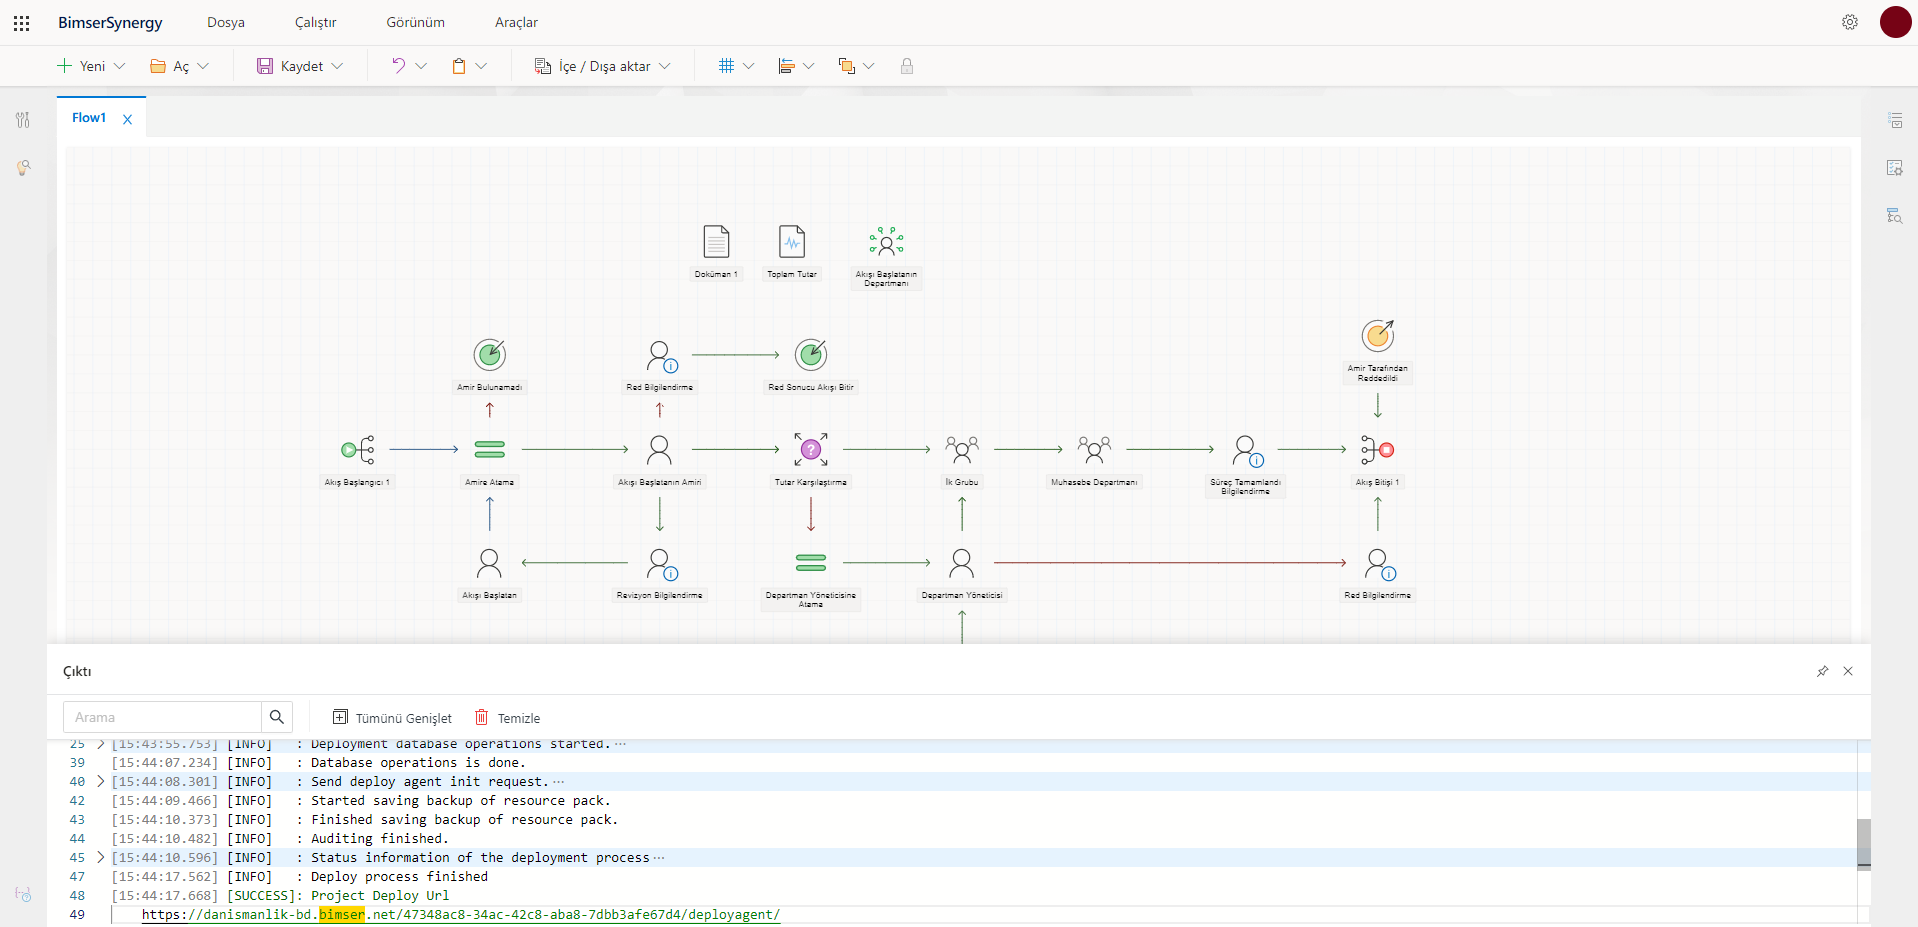Select the Tutar Karşılaştırma decision node
This screenshot has height=927, width=1918.
[811, 450]
